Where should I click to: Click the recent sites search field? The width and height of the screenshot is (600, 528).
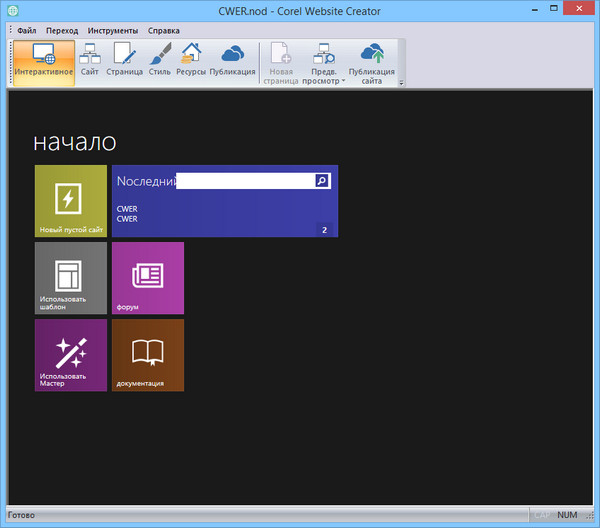tap(245, 181)
